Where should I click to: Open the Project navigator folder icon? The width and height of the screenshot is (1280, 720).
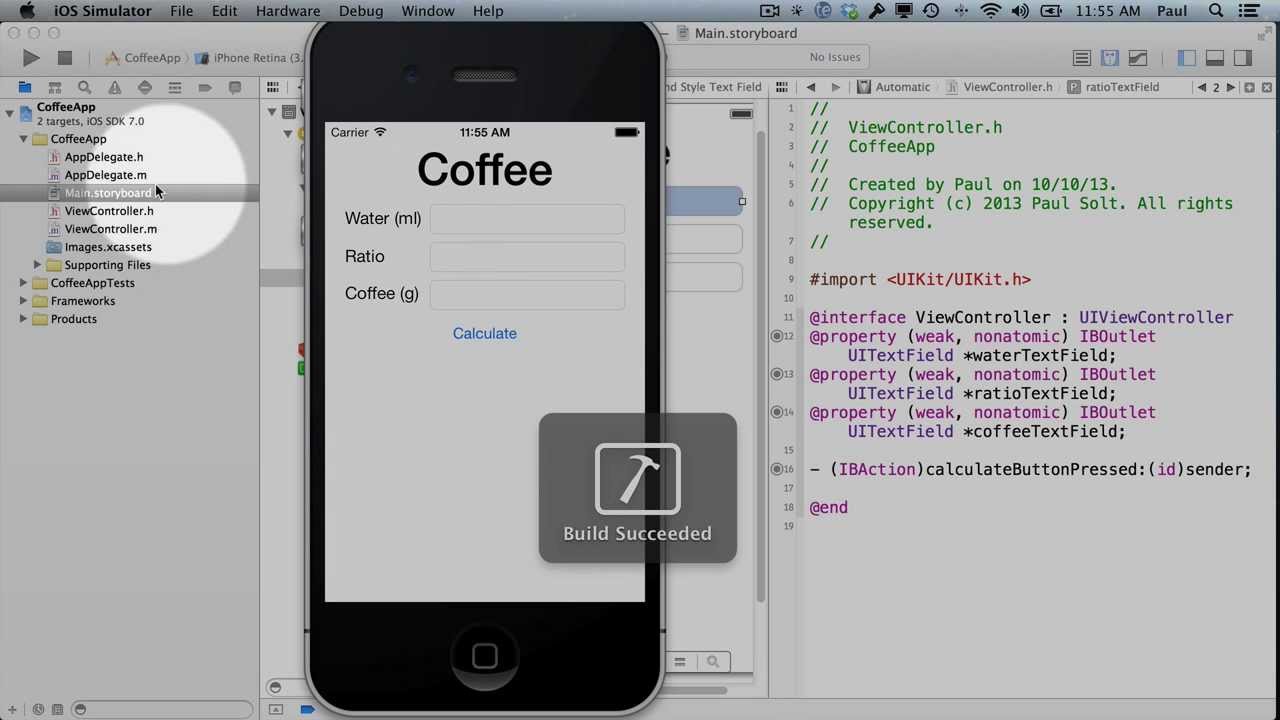(25, 88)
